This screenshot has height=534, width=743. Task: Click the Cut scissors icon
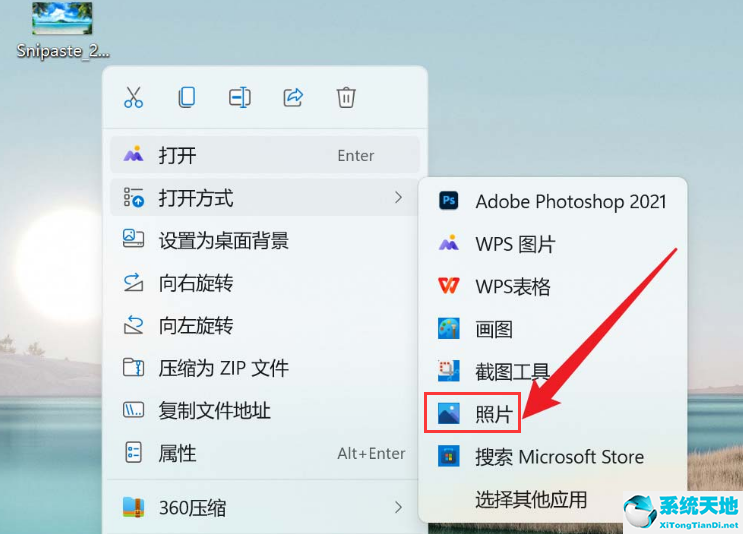click(x=133, y=97)
